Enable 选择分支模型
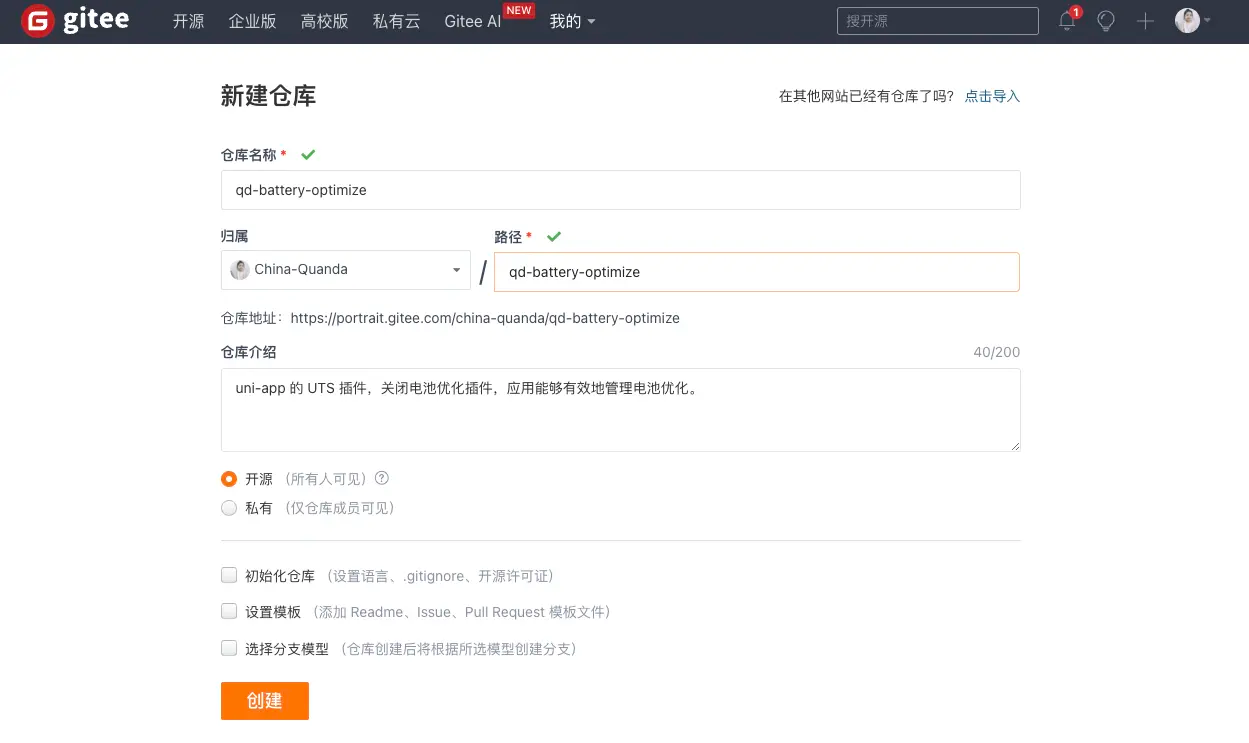The height and width of the screenshot is (743, 1249). [228, 648]
